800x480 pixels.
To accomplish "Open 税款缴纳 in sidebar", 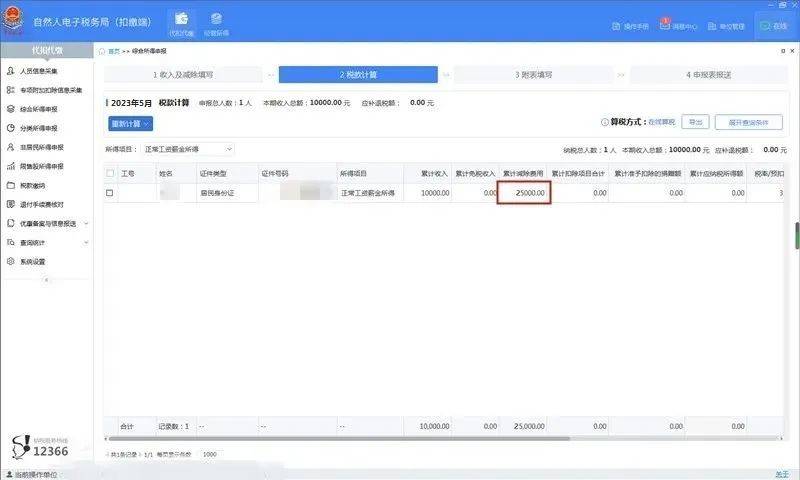I will coord(32,185).
